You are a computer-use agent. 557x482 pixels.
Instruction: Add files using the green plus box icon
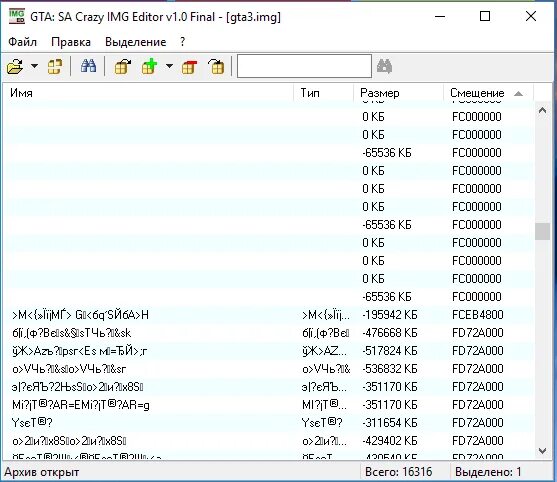coord(150,66)
